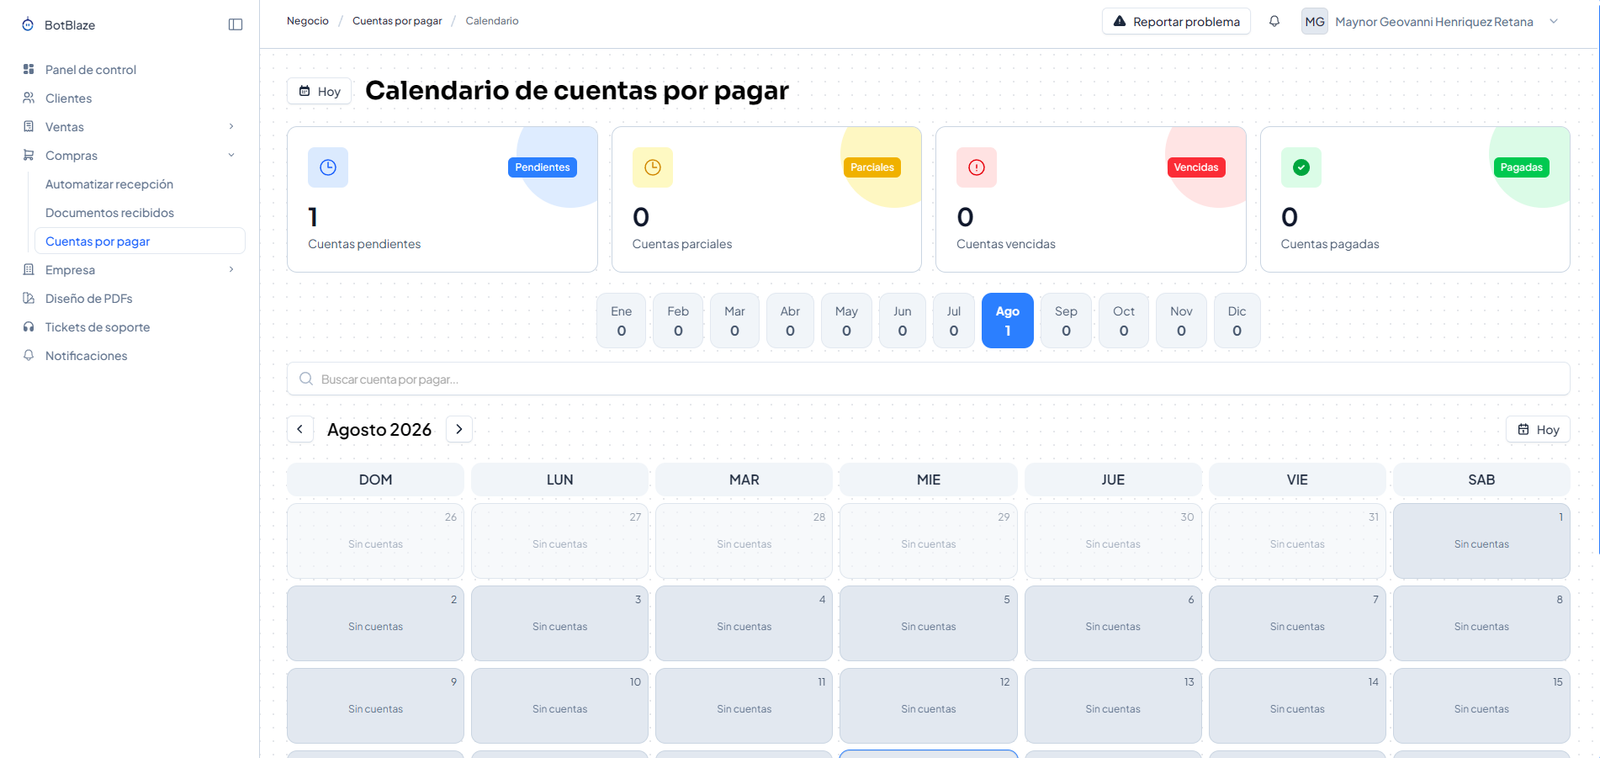Click the Pagadas badge
The image size is (1600, 758).
point(1521,167)
